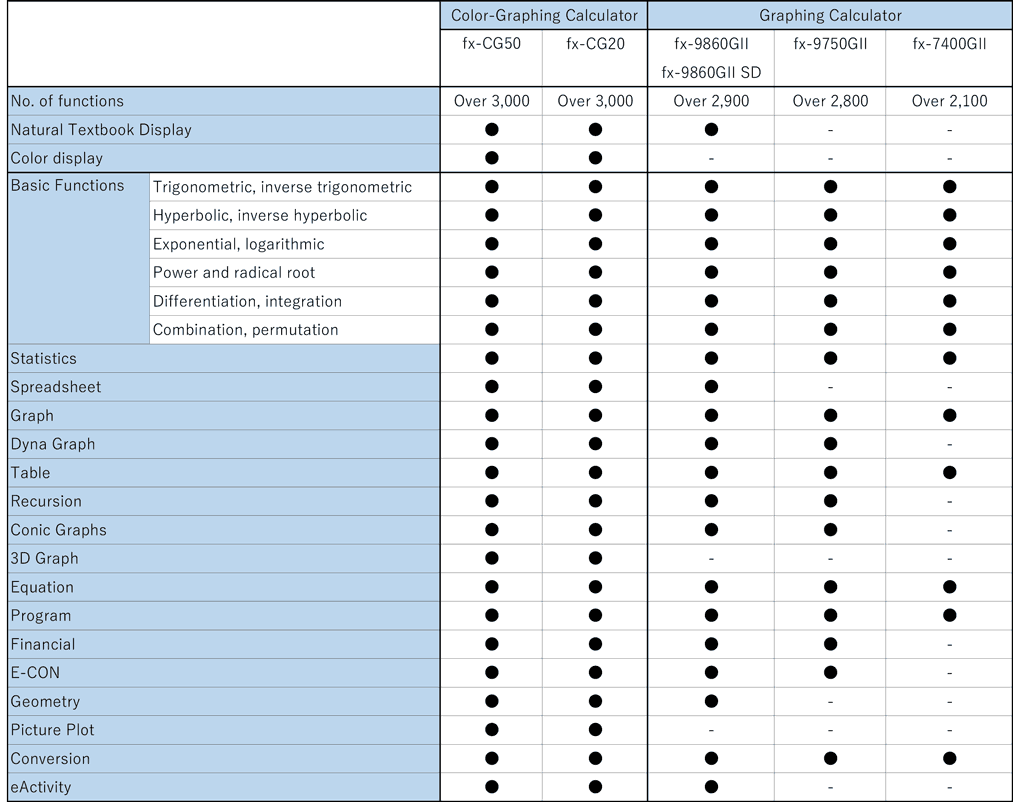The width and height of the screenshot is (1013, 802).
Task: Click the Dyna Graph dot for fx-9750GII
Action: pyautogui.click(x=830, y=444)
